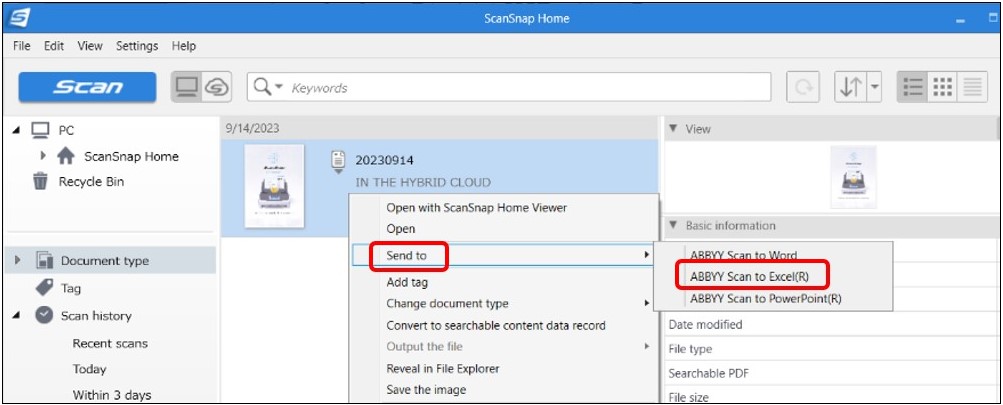Click the File type field label
This screenshot has height=405, width=1003.
[690, 349]
